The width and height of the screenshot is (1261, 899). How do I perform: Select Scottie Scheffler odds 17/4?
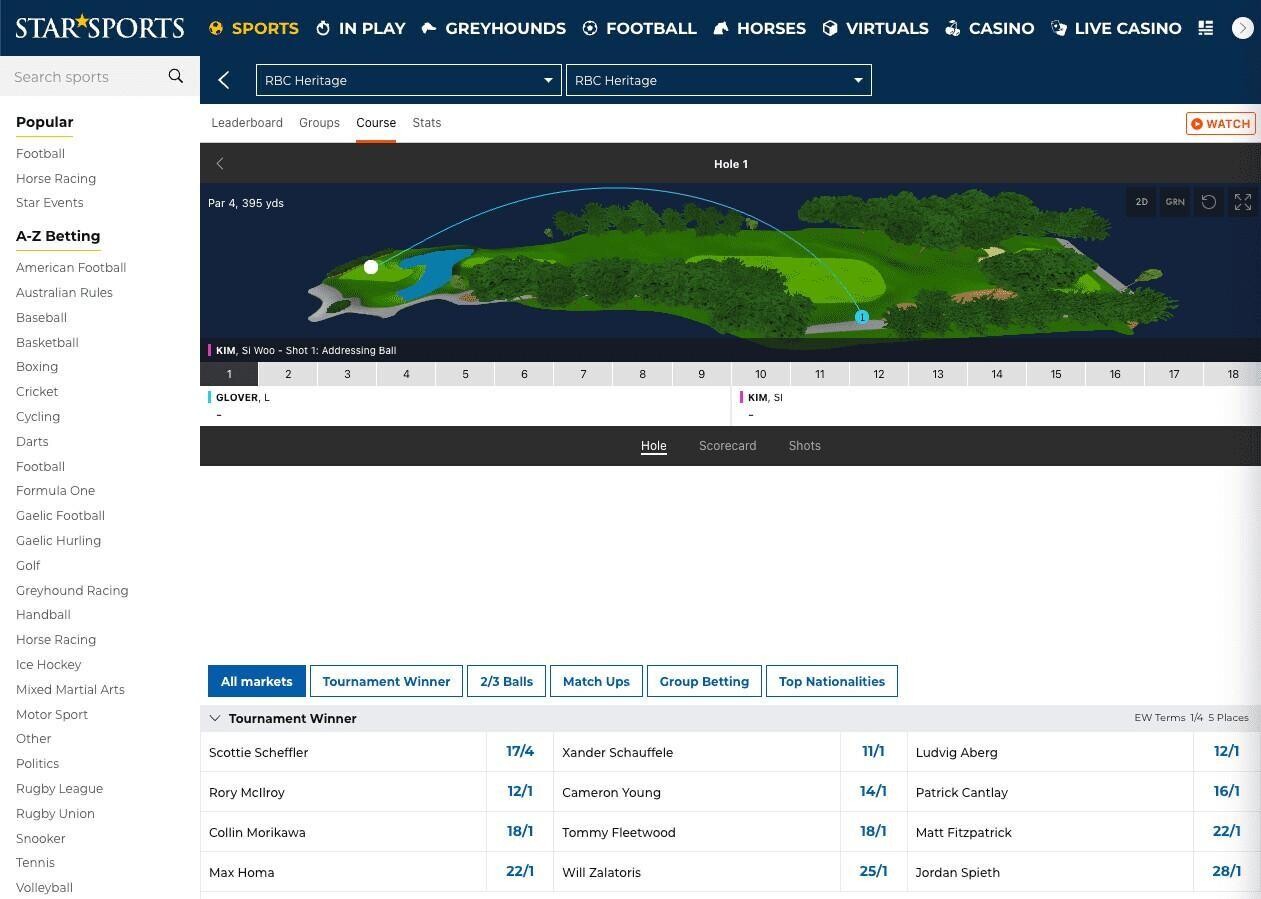[x=520, y=752]
